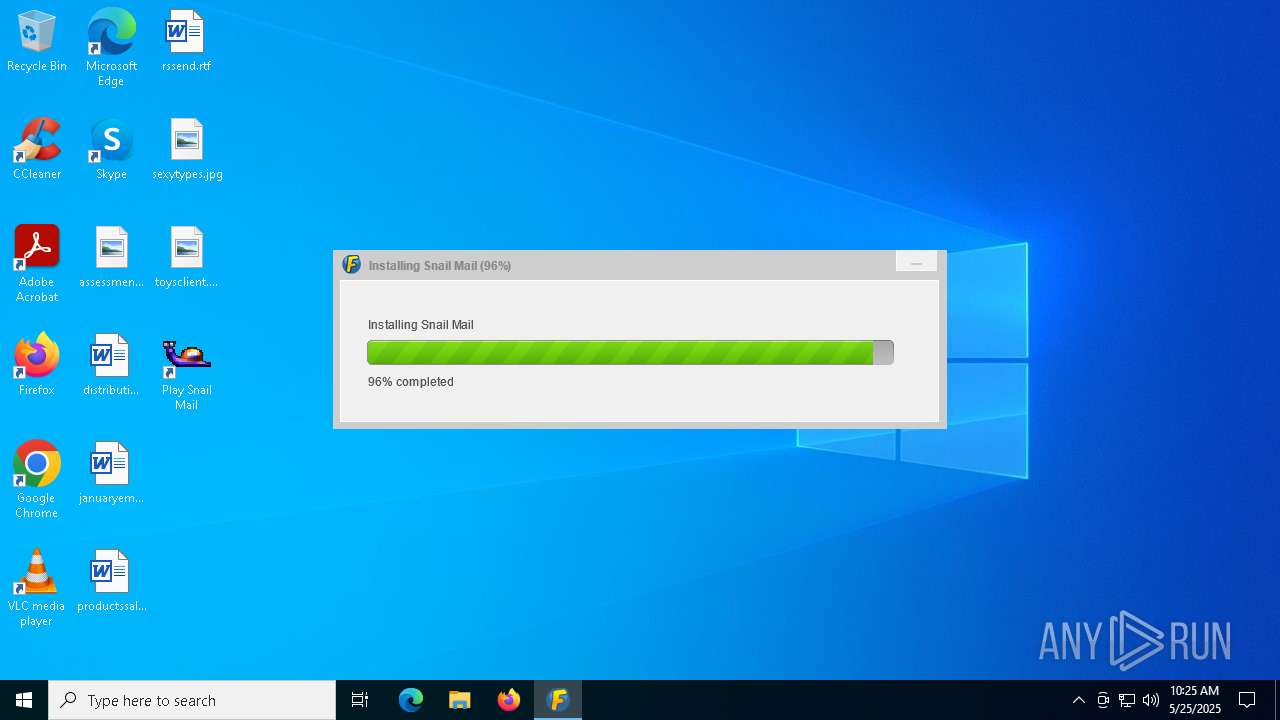Screen dimensions: 1280x720
Task: Click the installer logo in title bar
Action: click(x=351, y=265)
